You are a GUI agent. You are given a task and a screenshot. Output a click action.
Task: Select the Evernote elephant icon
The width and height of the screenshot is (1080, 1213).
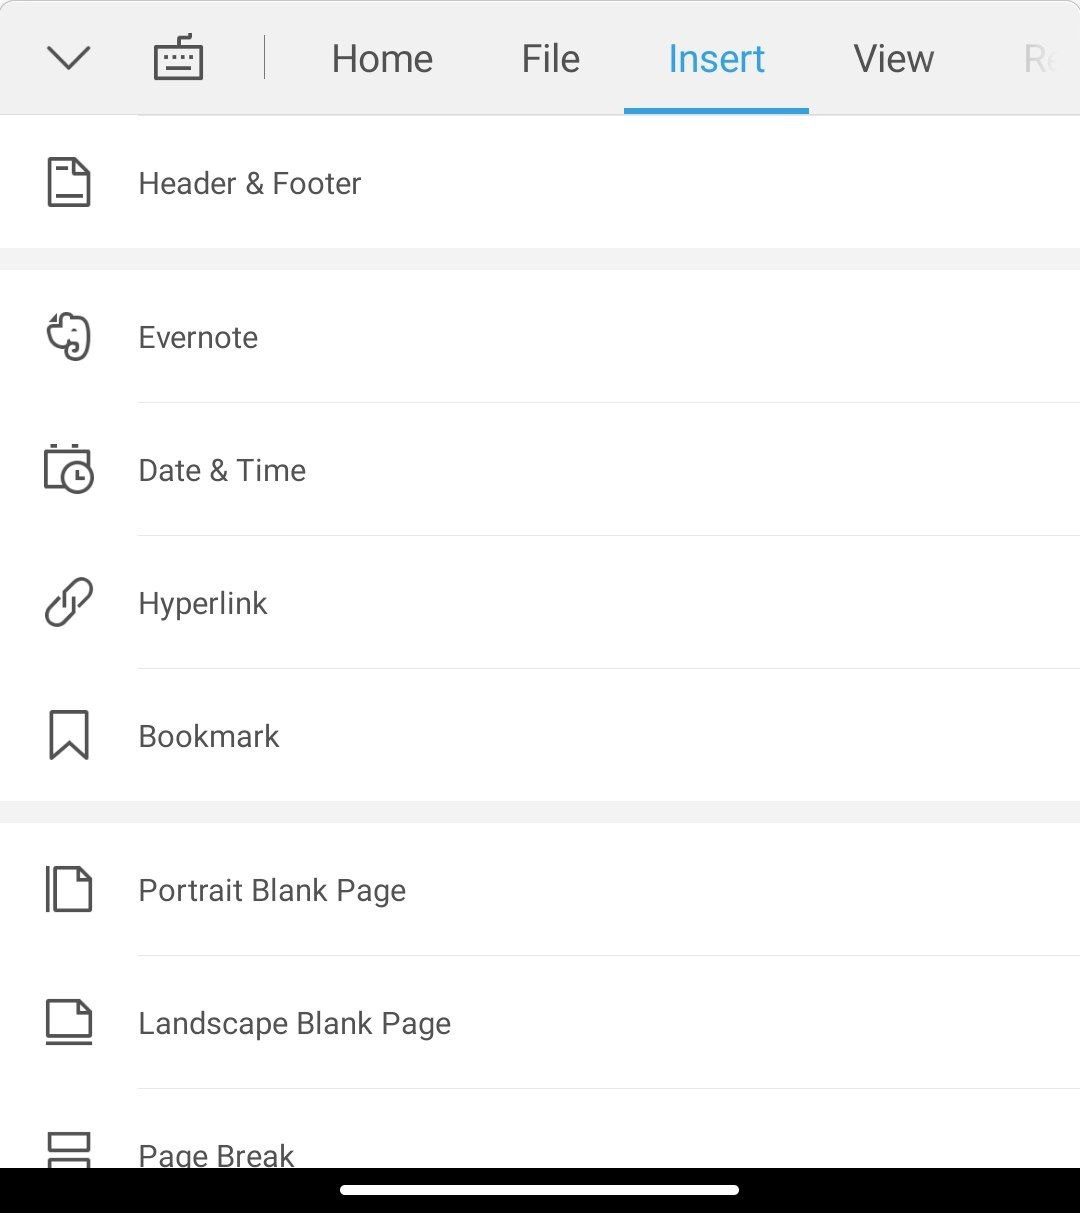[x=69, y=337]
